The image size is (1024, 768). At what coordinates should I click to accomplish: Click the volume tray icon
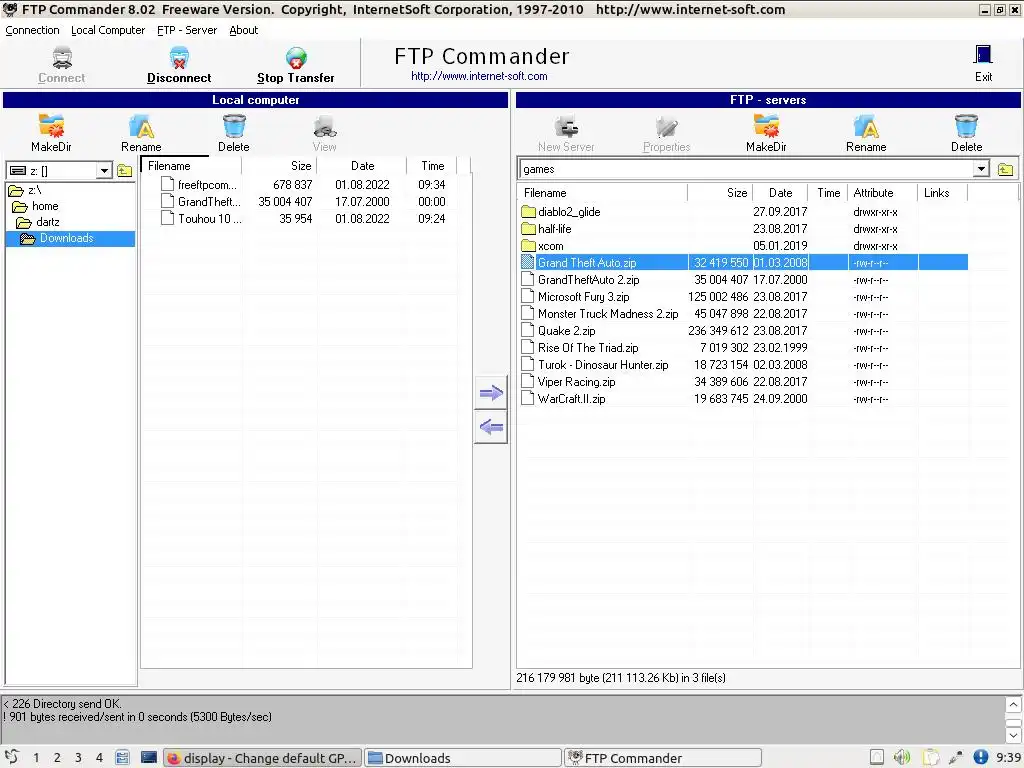point(902,758)
